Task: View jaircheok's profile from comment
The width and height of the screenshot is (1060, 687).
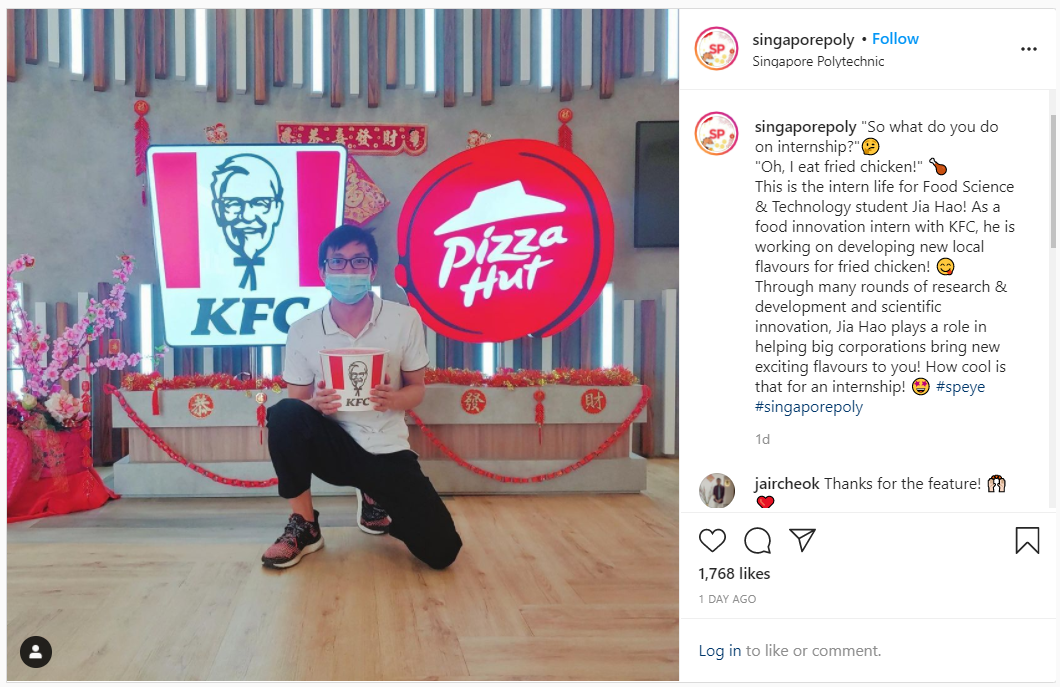Action: coord(787,483)
